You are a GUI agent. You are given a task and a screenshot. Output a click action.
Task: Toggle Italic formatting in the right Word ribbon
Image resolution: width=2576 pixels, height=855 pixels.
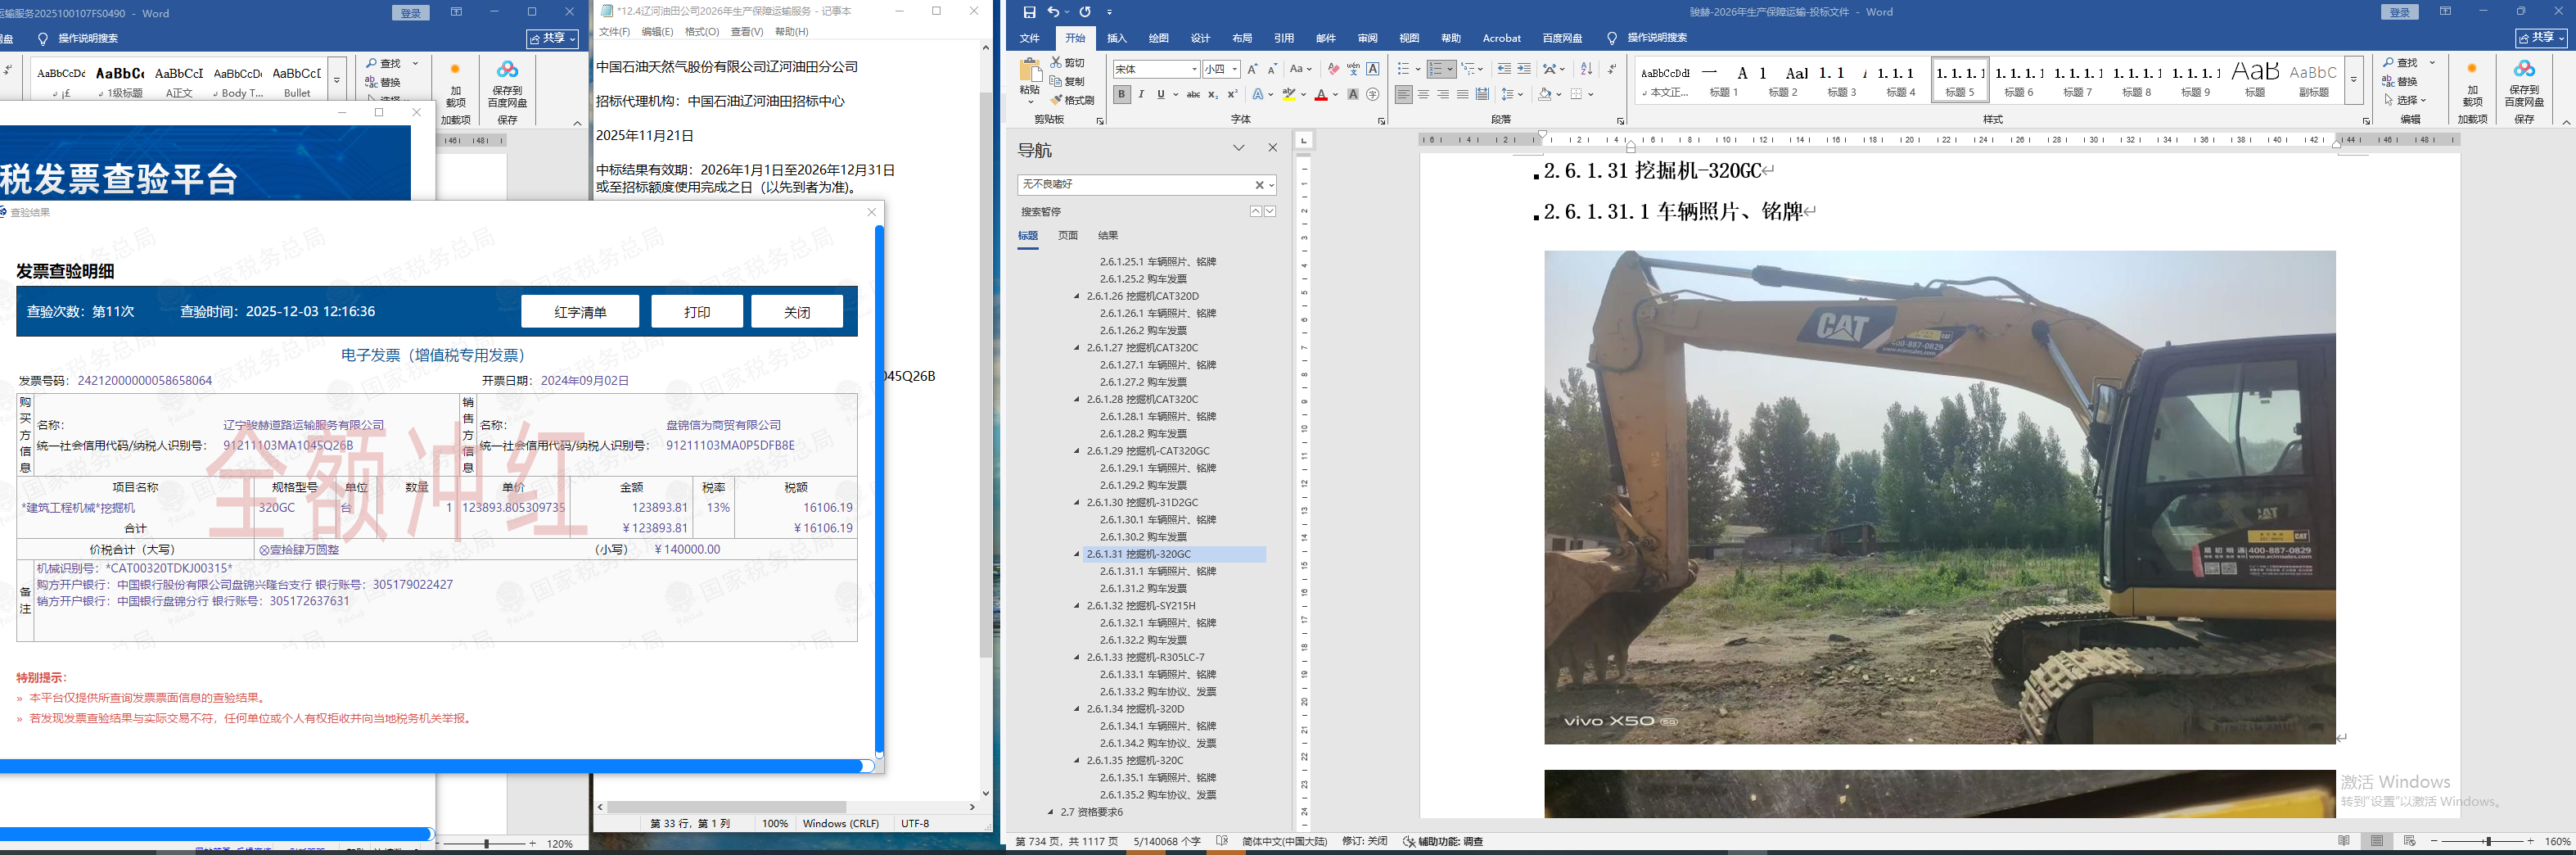coord(1141,95)
